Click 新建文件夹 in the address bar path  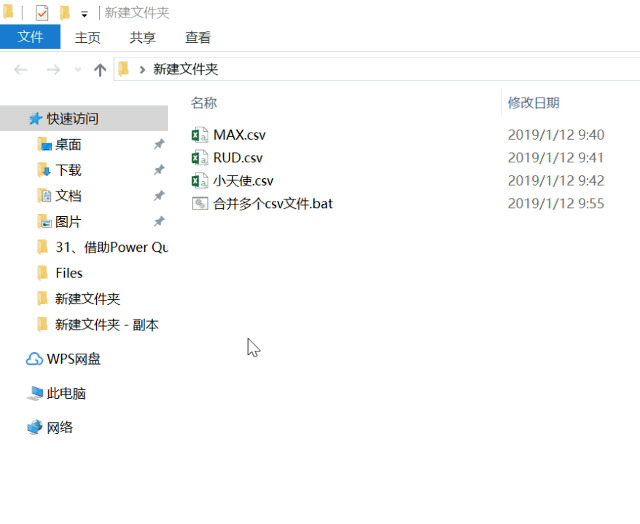(185, 69)
